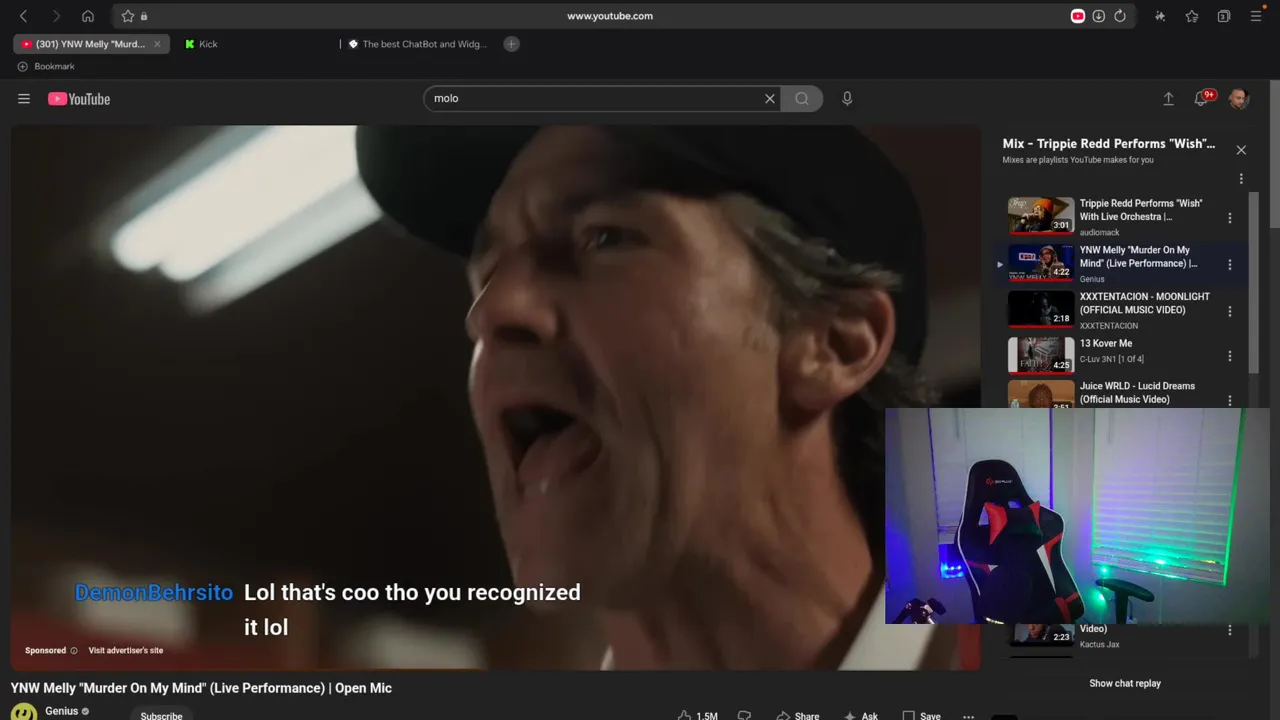The height and width of the screenshot is (720, 1280).
Task: Start voice search with microphone icon
Action: click(847, 98)
